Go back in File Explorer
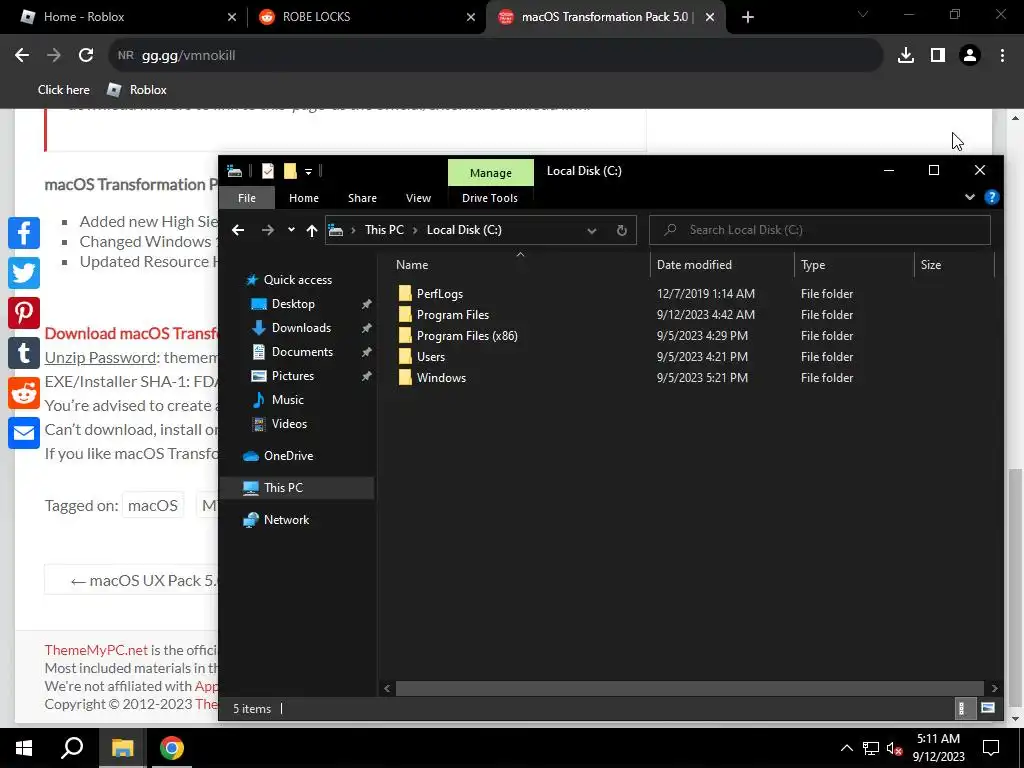The image size is (1024, 768). [x=238, y=230]
